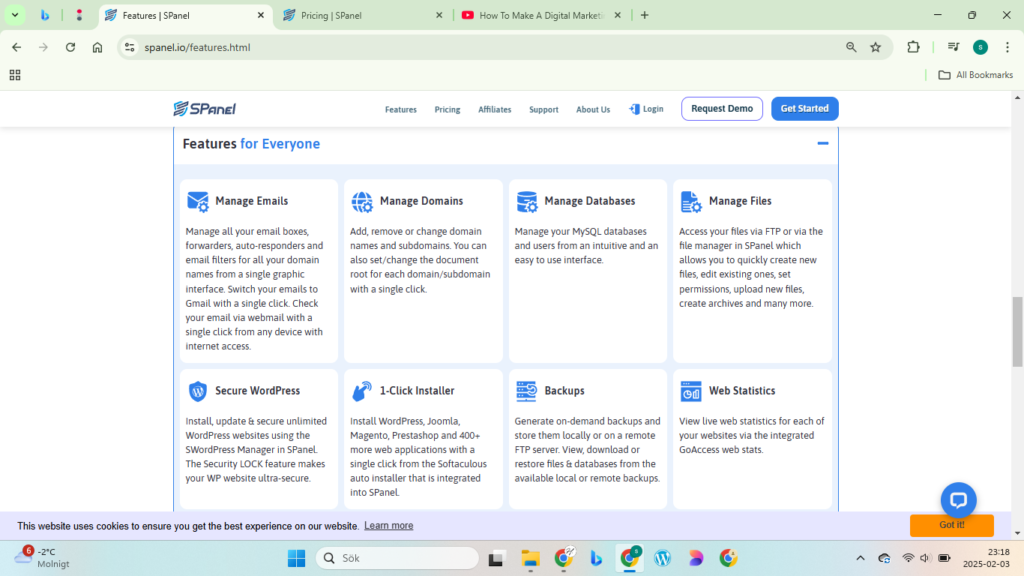Open Windows Start menu

pos(296,558)
